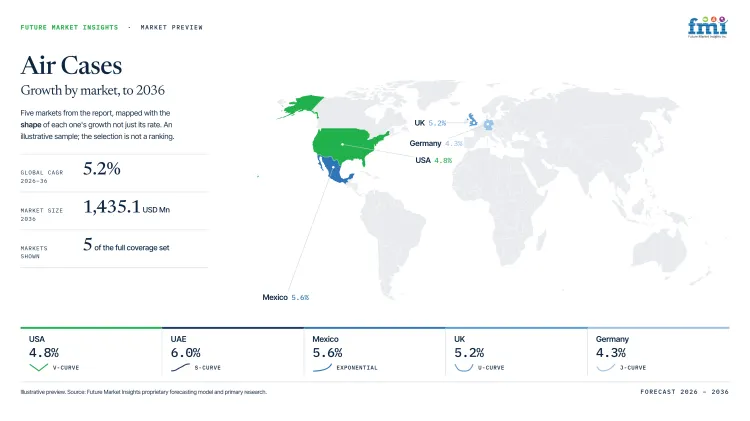Screen dimensions: 750x421
Task: Click the FMI logo in the corner
Action: tap(707, 27)
